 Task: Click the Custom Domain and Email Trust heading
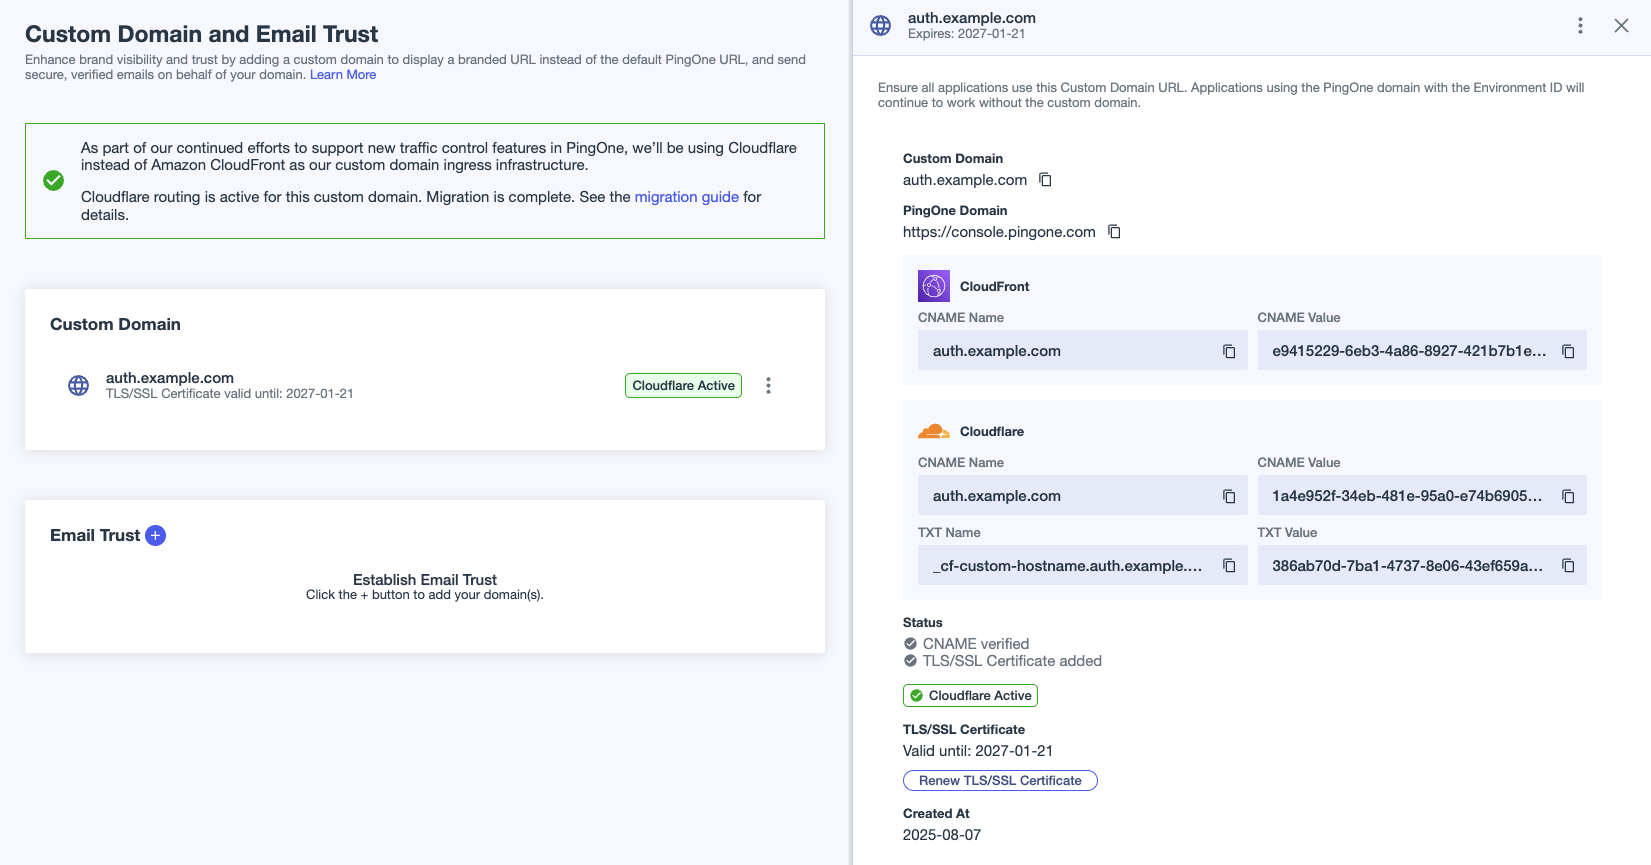(202, 34)
